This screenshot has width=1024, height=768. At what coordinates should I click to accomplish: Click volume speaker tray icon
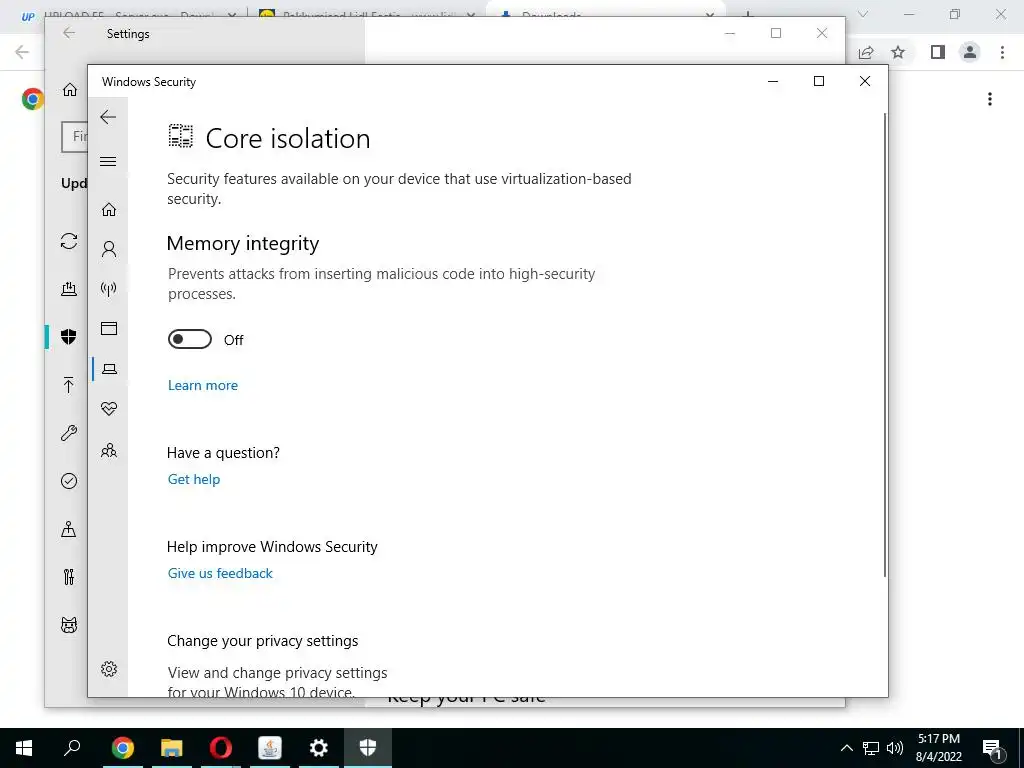[895, 748]
